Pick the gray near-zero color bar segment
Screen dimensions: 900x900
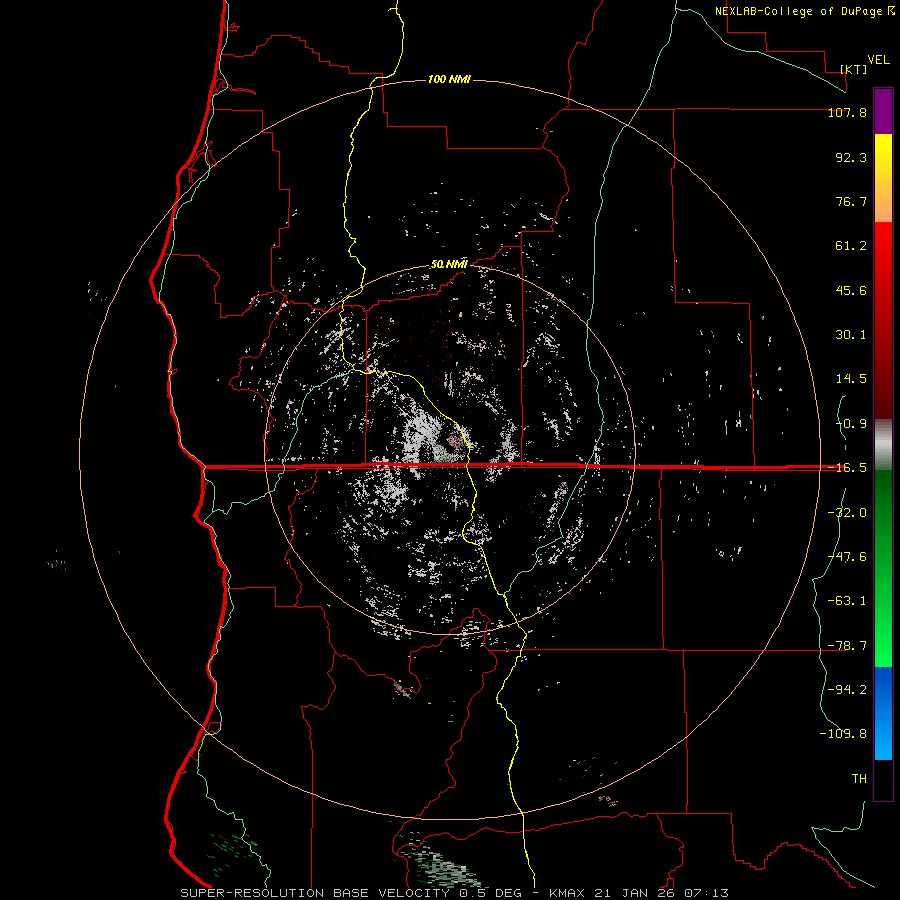click(883, 445)
